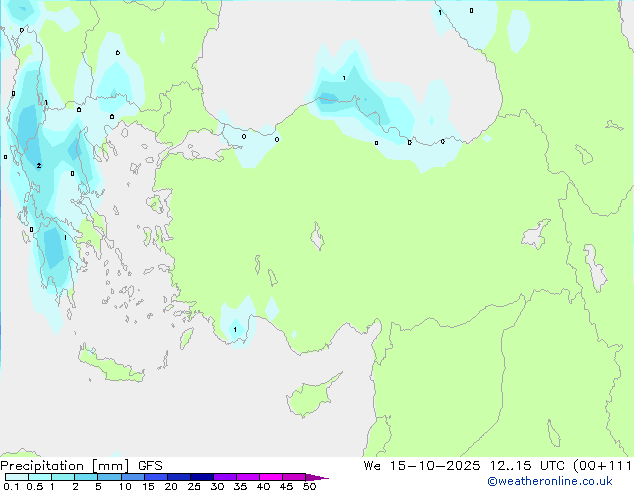
Task: Click the "45" legend label
Action: pos(286,486)
